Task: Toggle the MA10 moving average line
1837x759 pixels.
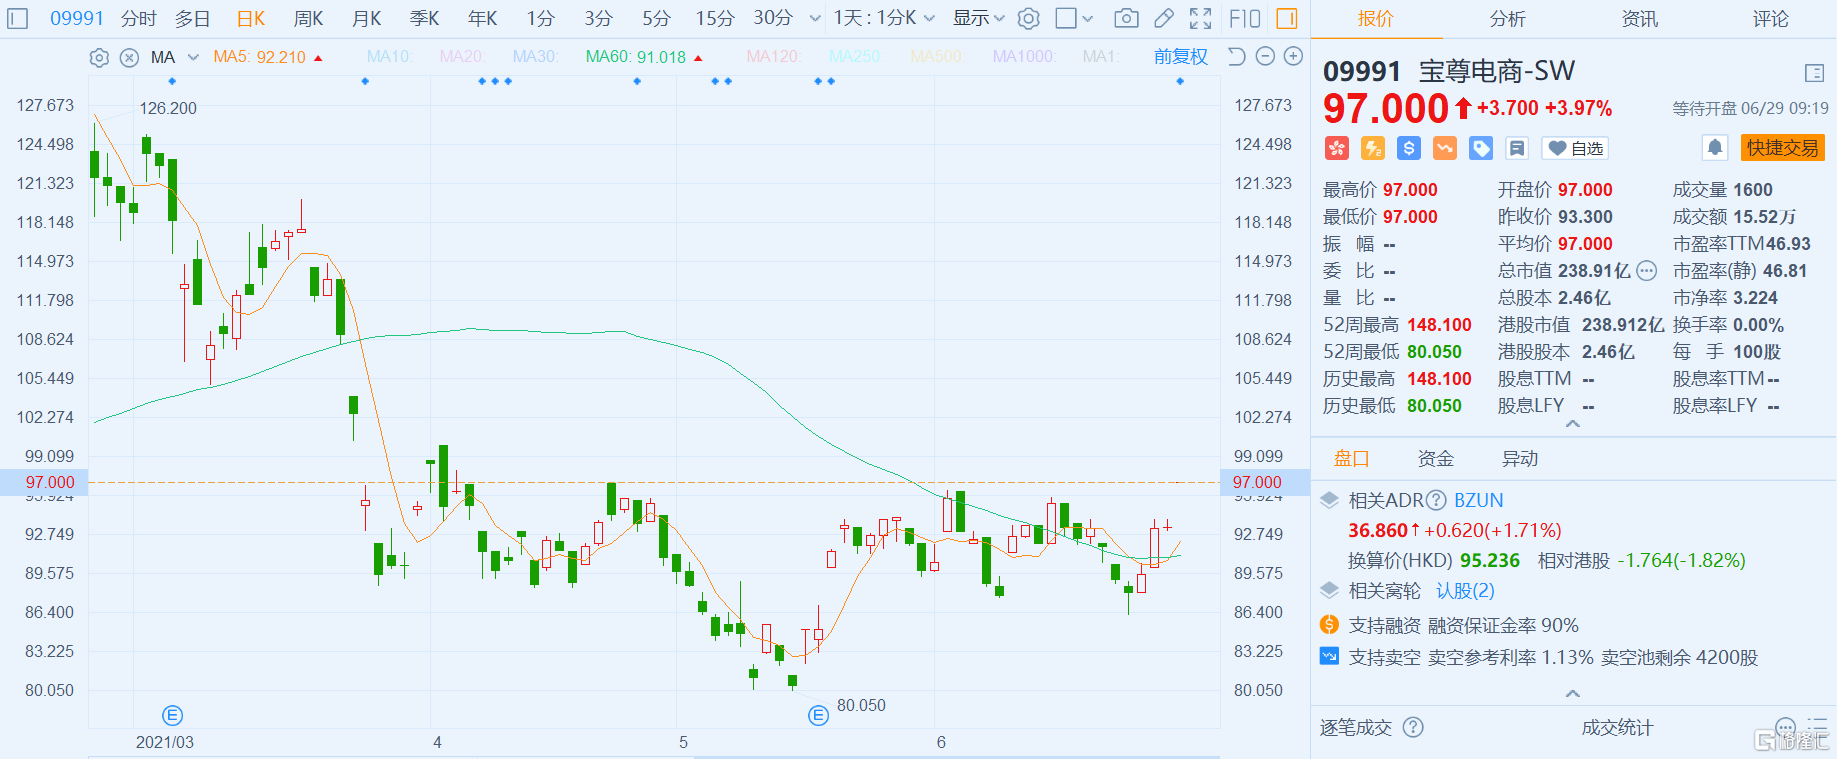Action: (x=390, y=57)
